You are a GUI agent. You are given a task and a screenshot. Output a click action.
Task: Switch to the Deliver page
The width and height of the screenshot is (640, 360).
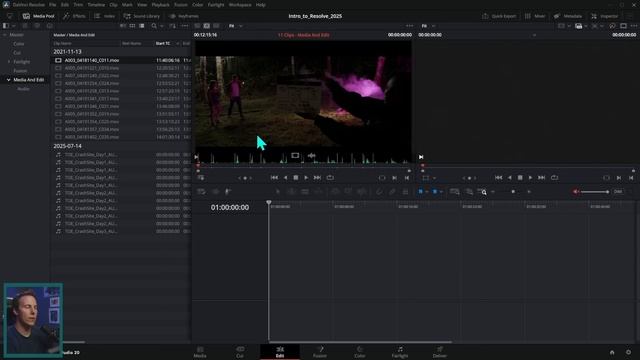[440, 352]
